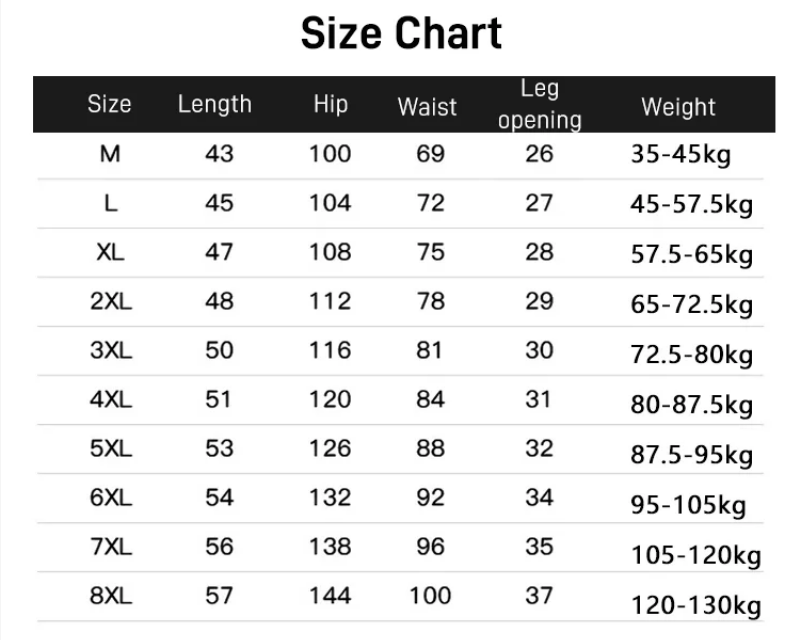The width and height of the screenshot is (799, 640).
Task: Click the M size row label
Action: [110, 154]
